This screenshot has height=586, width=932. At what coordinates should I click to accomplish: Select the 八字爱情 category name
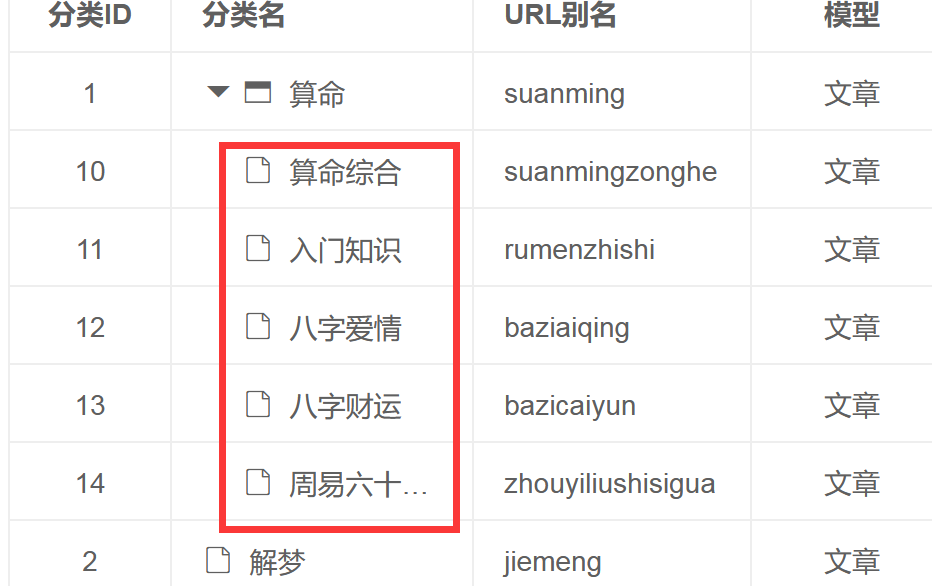(x=345, y=328)
